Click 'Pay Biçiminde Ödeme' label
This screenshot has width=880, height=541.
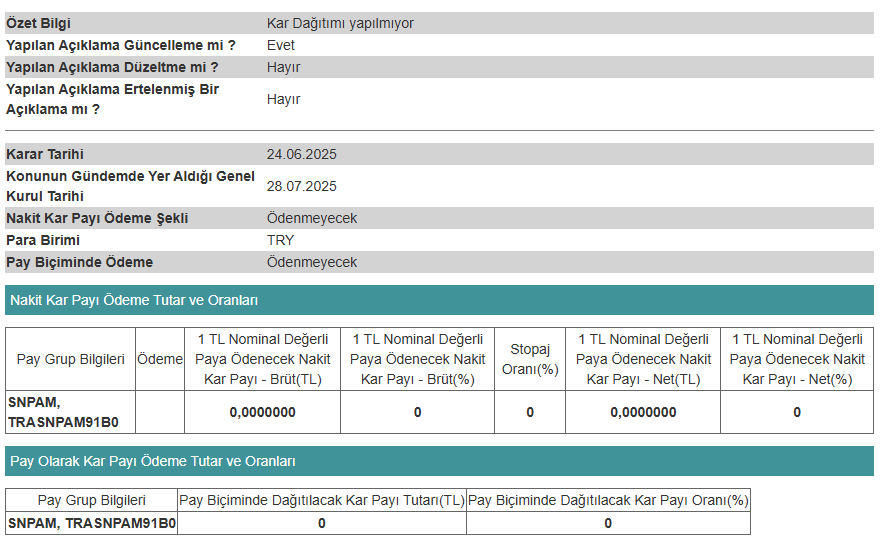(x=79, y=262)
